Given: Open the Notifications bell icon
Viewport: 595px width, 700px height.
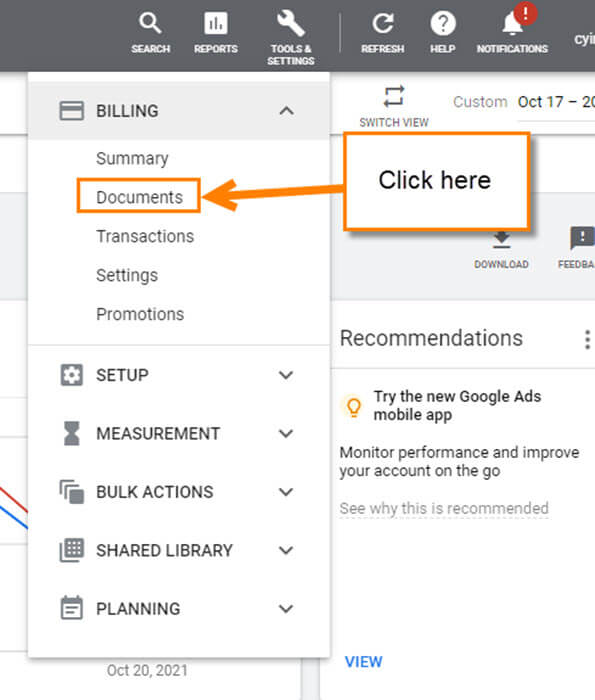Looking at the screenshot, I should click(x=512, y=23).
